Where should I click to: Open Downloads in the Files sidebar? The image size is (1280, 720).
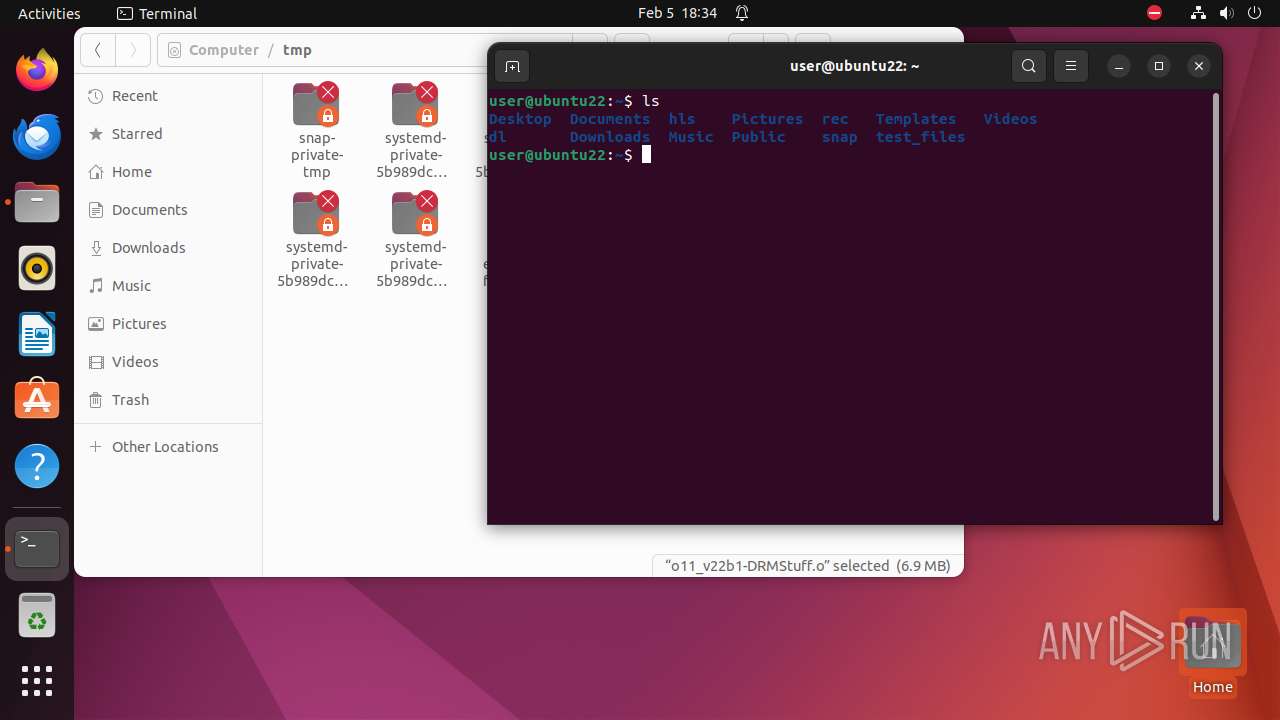pos(168,248)
